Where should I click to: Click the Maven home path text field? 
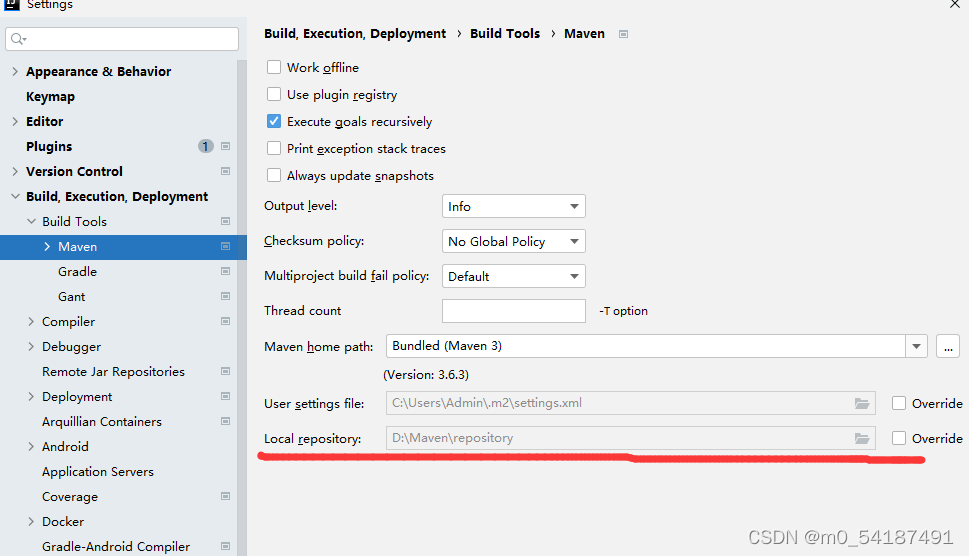tap(646, 346)
